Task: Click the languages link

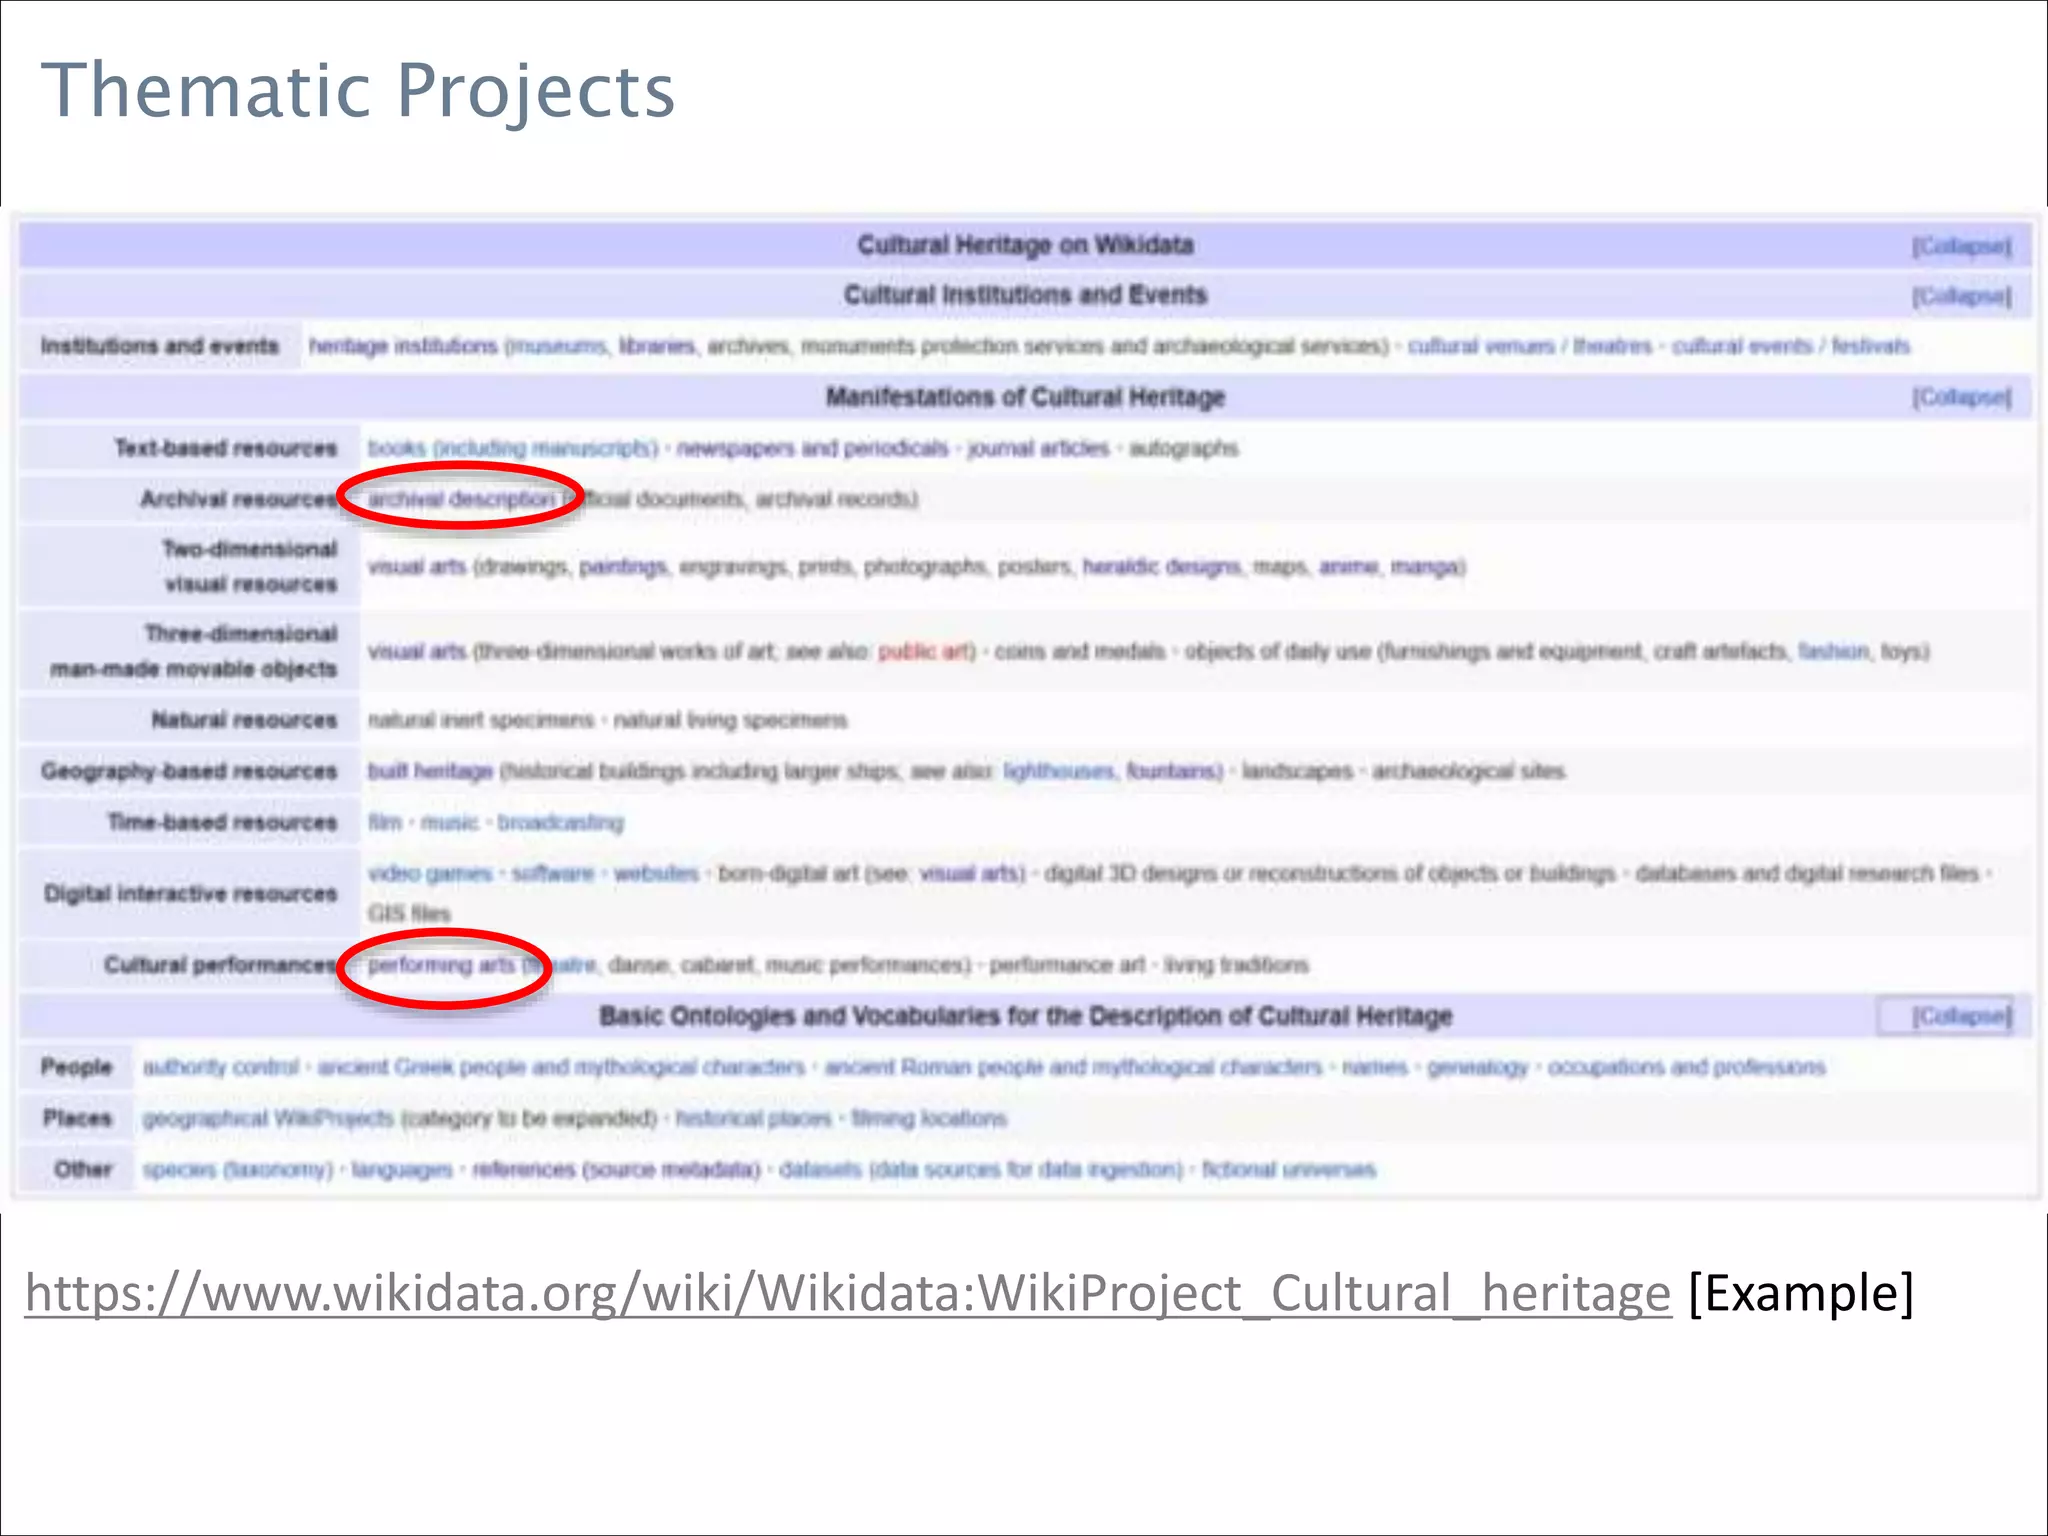Action: [402, 1169]
